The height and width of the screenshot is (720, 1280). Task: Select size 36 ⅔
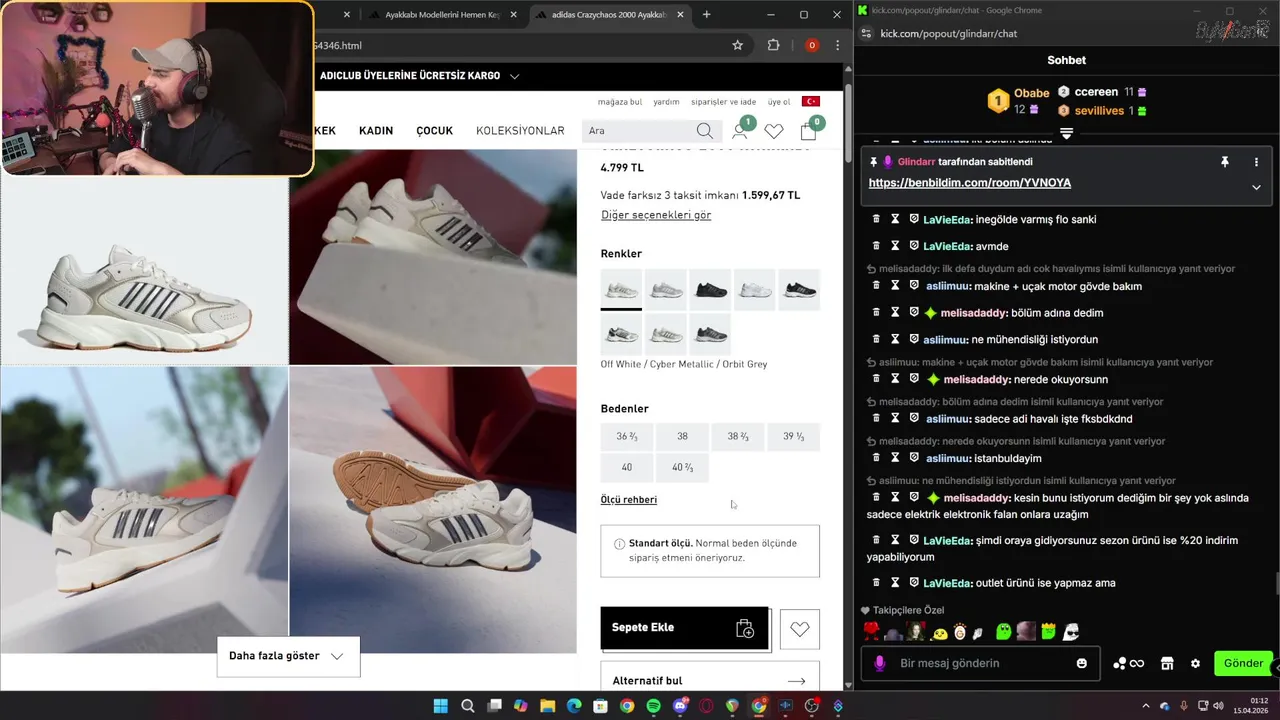[x=627, y=437]
